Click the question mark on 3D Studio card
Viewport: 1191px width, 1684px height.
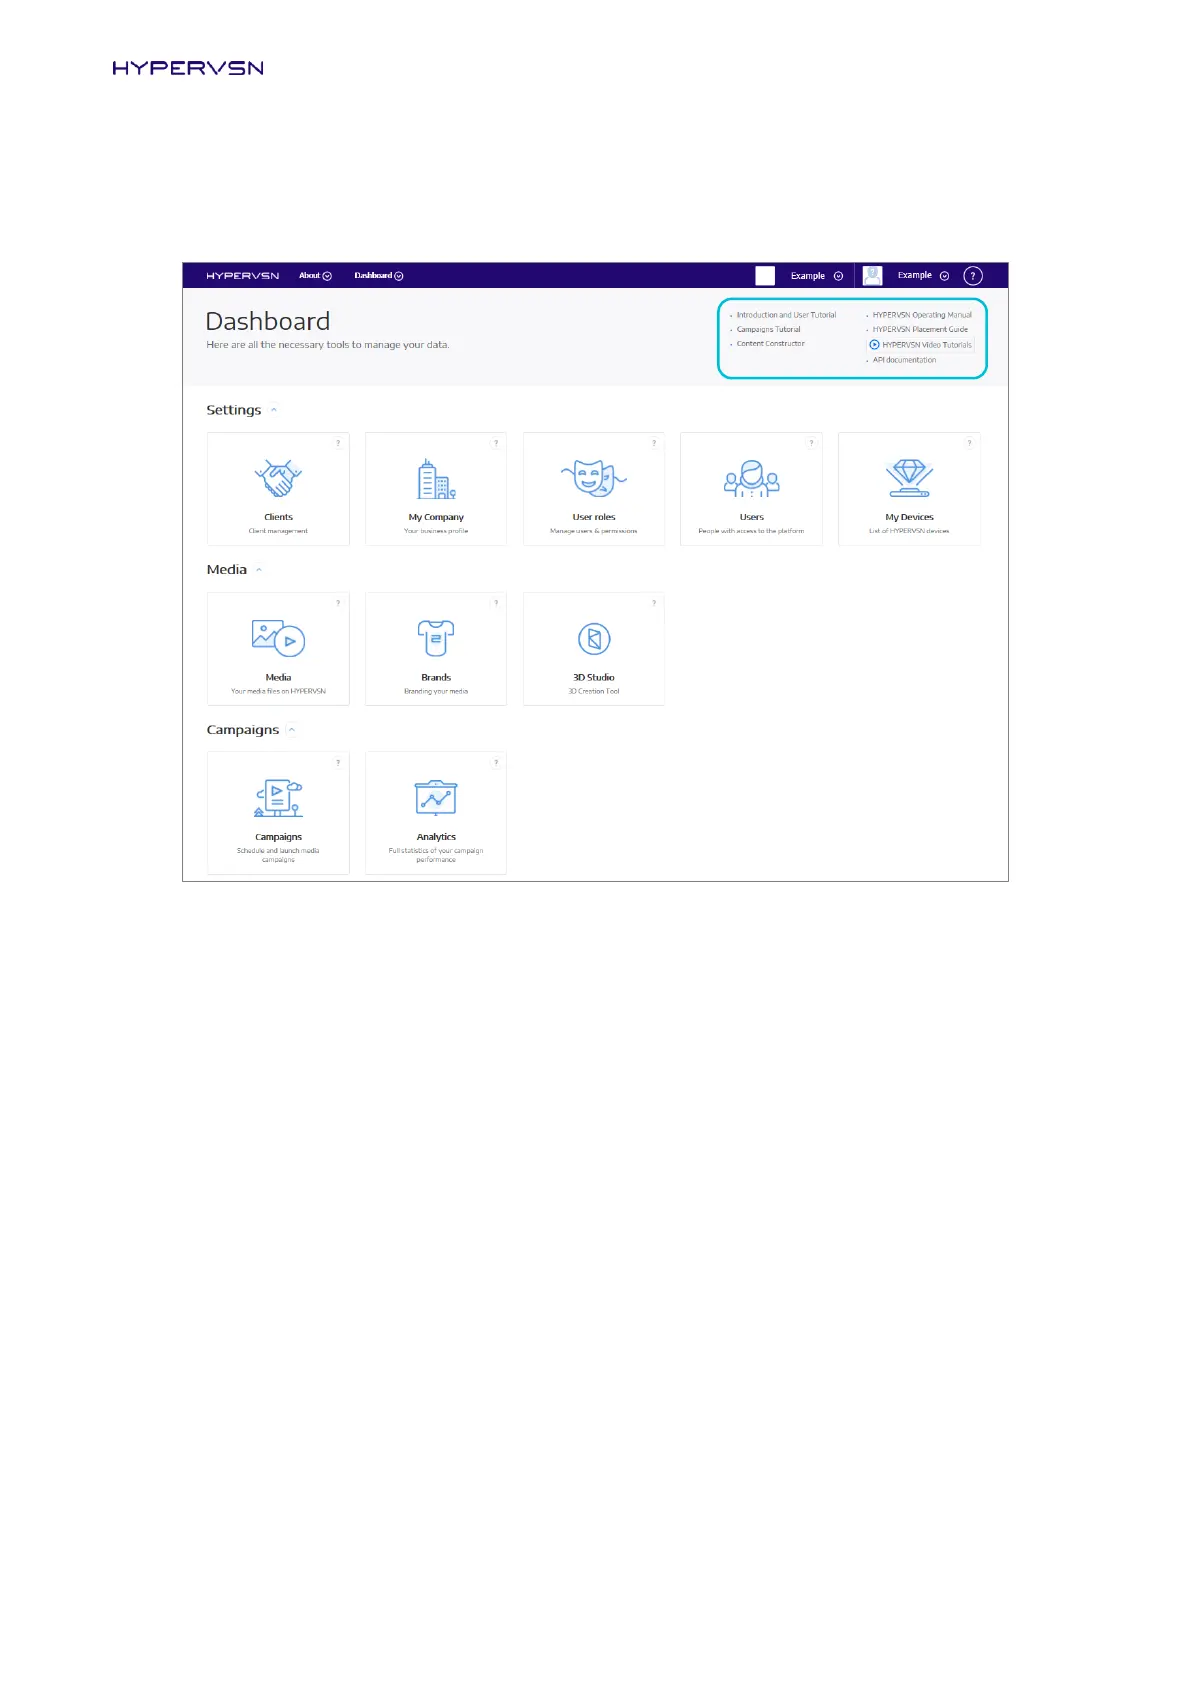(654, 603)
